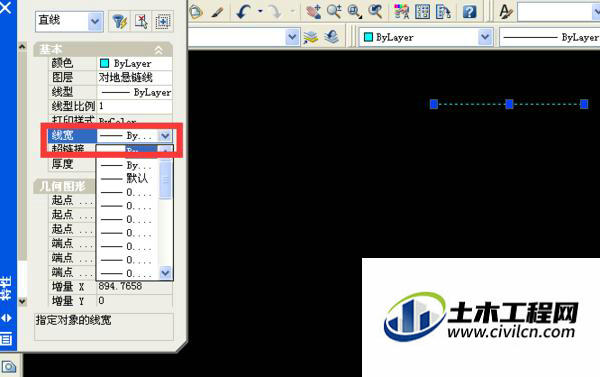Click the Quick Select funnel icon

click(119, 21)
